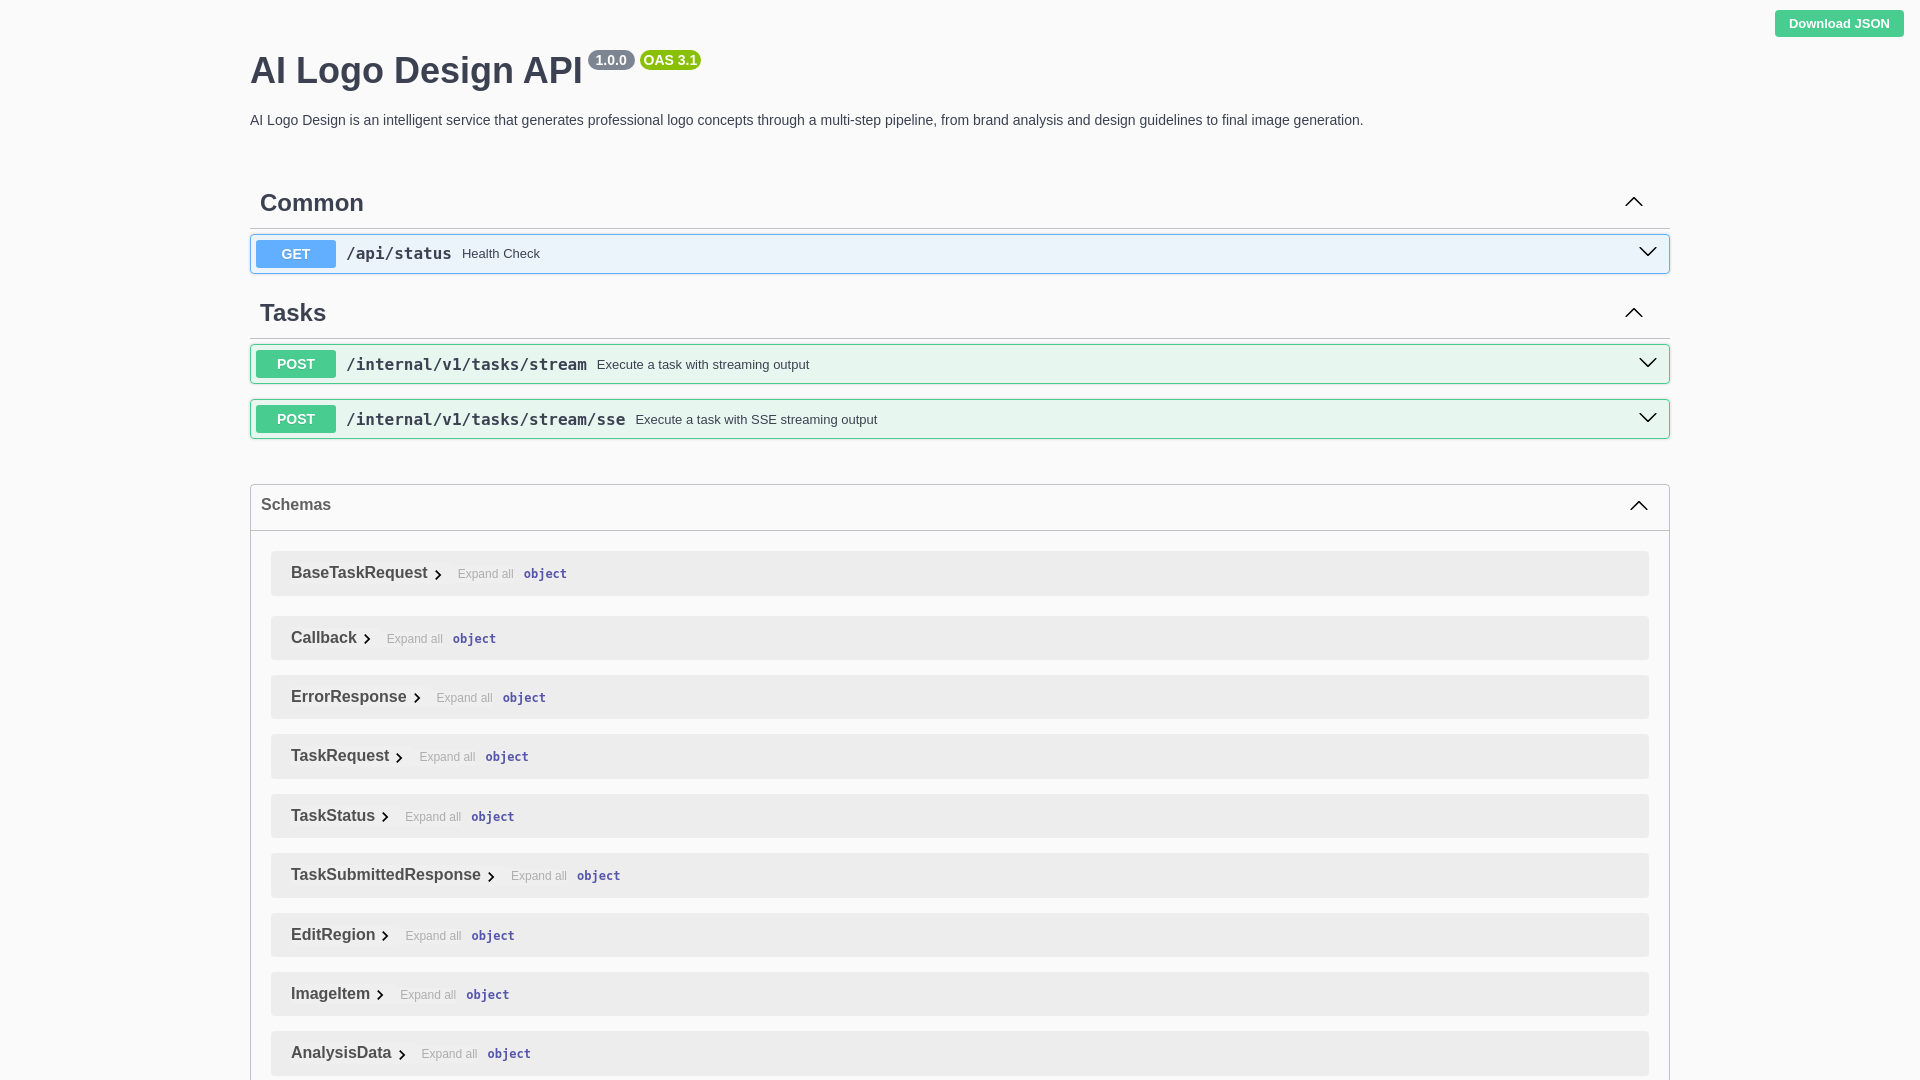Select the ImageItem schema name
Viewport: 1920px width, 1080px height.
click(330, 994)
